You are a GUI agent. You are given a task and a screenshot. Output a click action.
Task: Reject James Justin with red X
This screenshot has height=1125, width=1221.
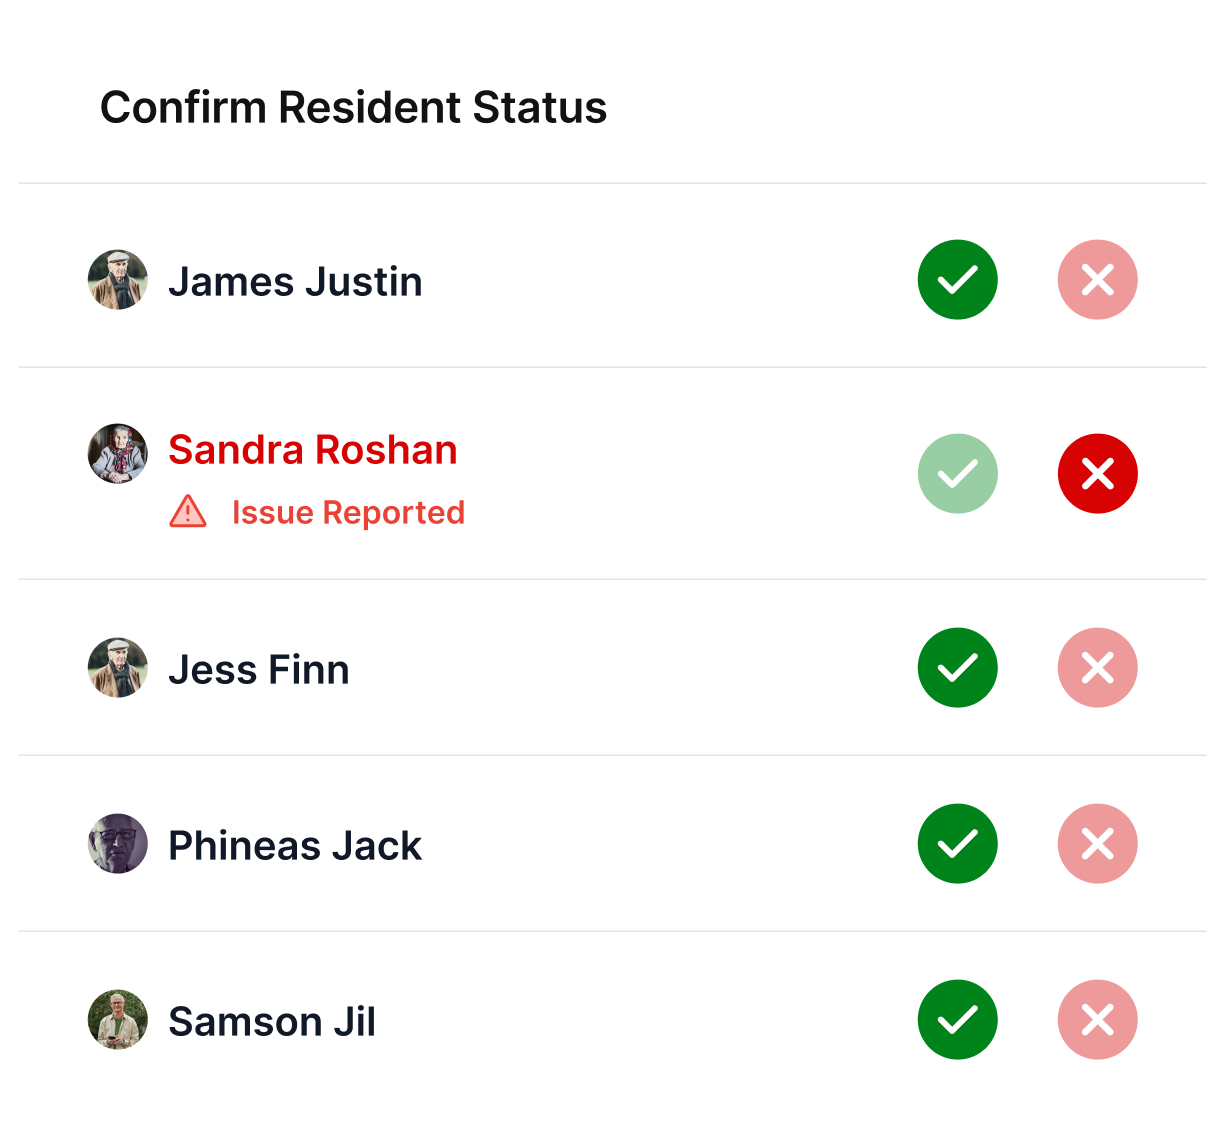click(x=1097, y=280)
